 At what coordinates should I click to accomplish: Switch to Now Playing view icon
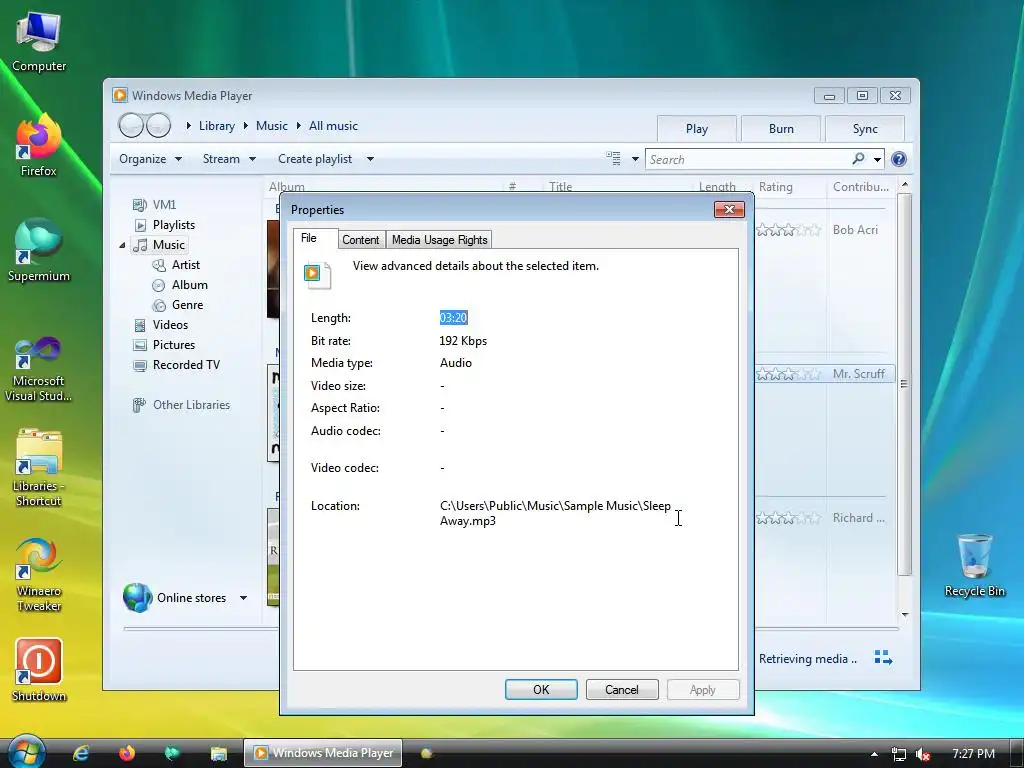pyautogui.click(x=883, y=658)
